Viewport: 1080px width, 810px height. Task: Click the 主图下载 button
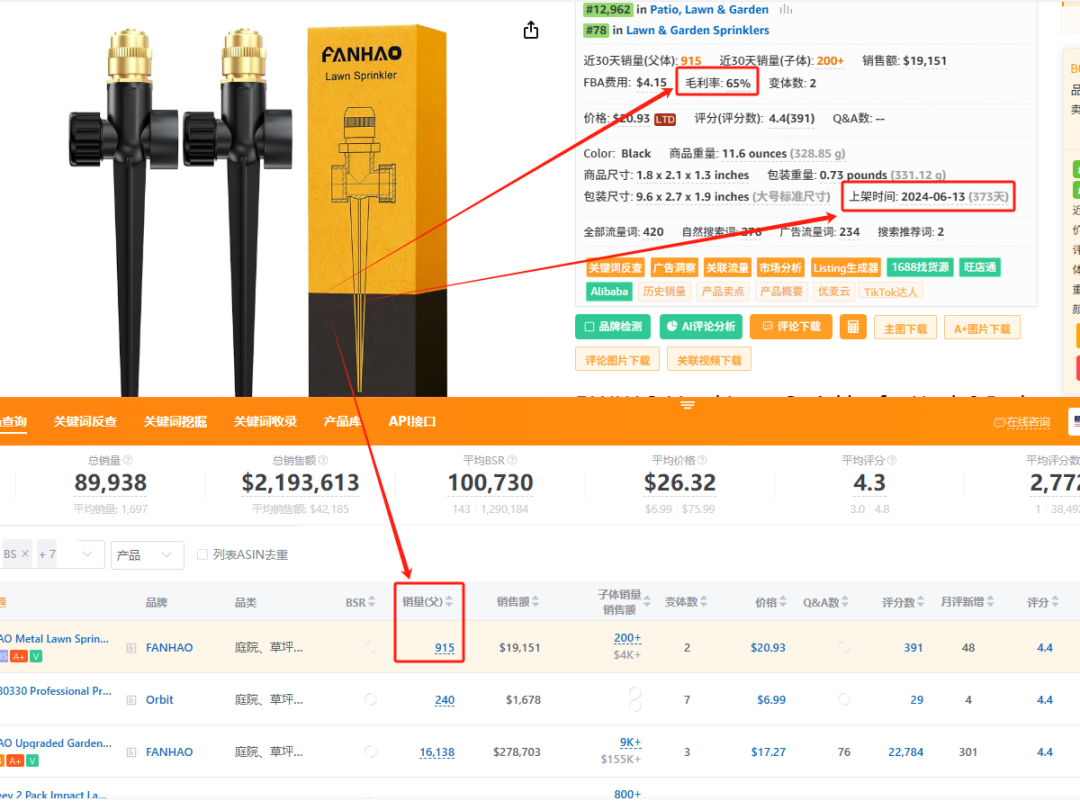point(905,329)
